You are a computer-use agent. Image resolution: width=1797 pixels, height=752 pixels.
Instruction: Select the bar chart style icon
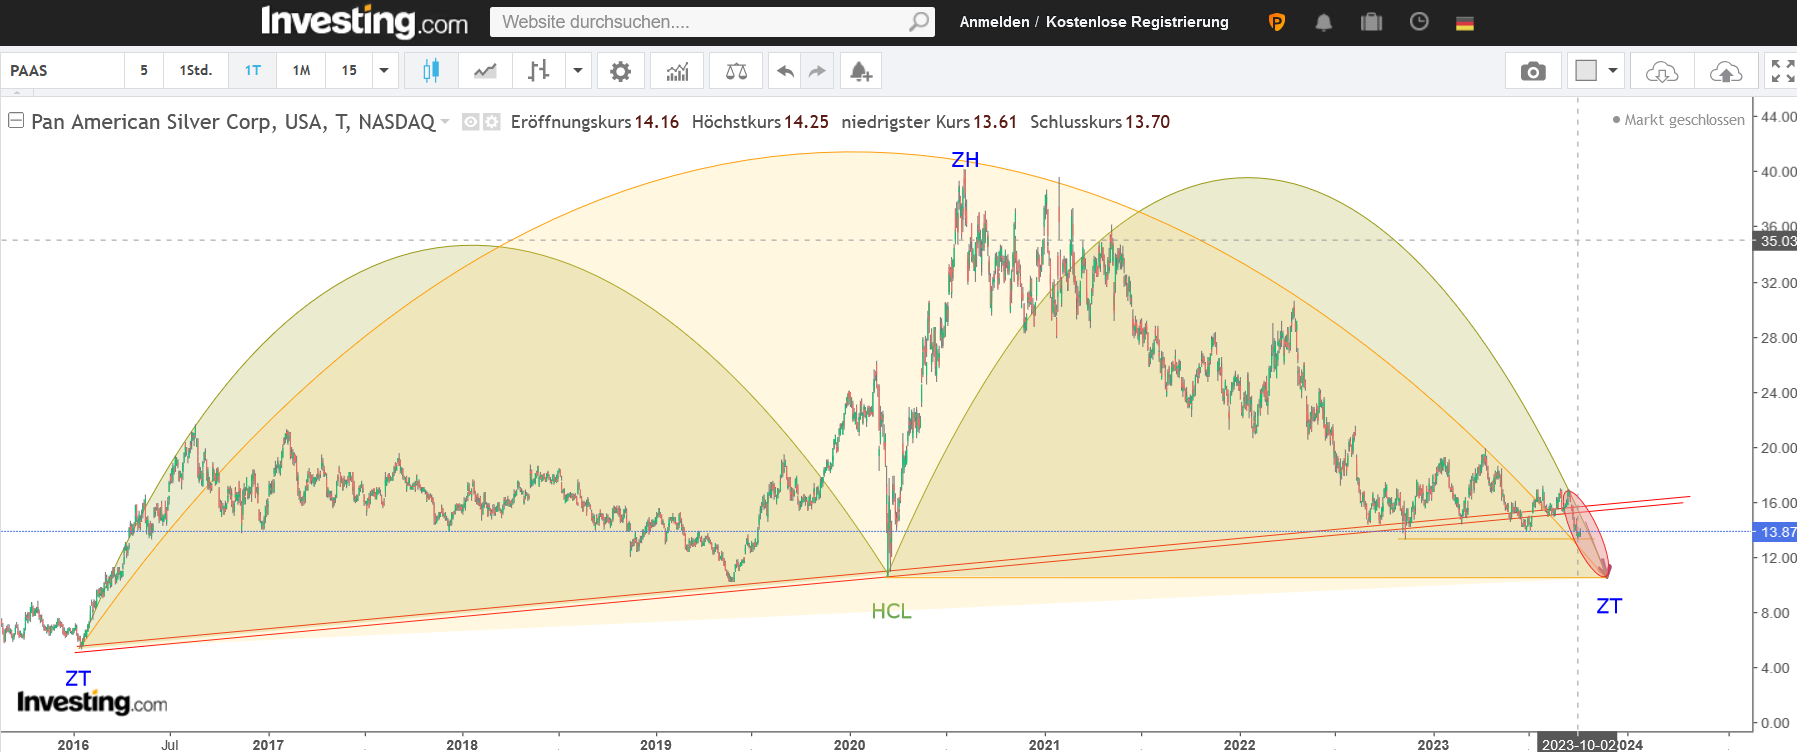tap(539, 71)
